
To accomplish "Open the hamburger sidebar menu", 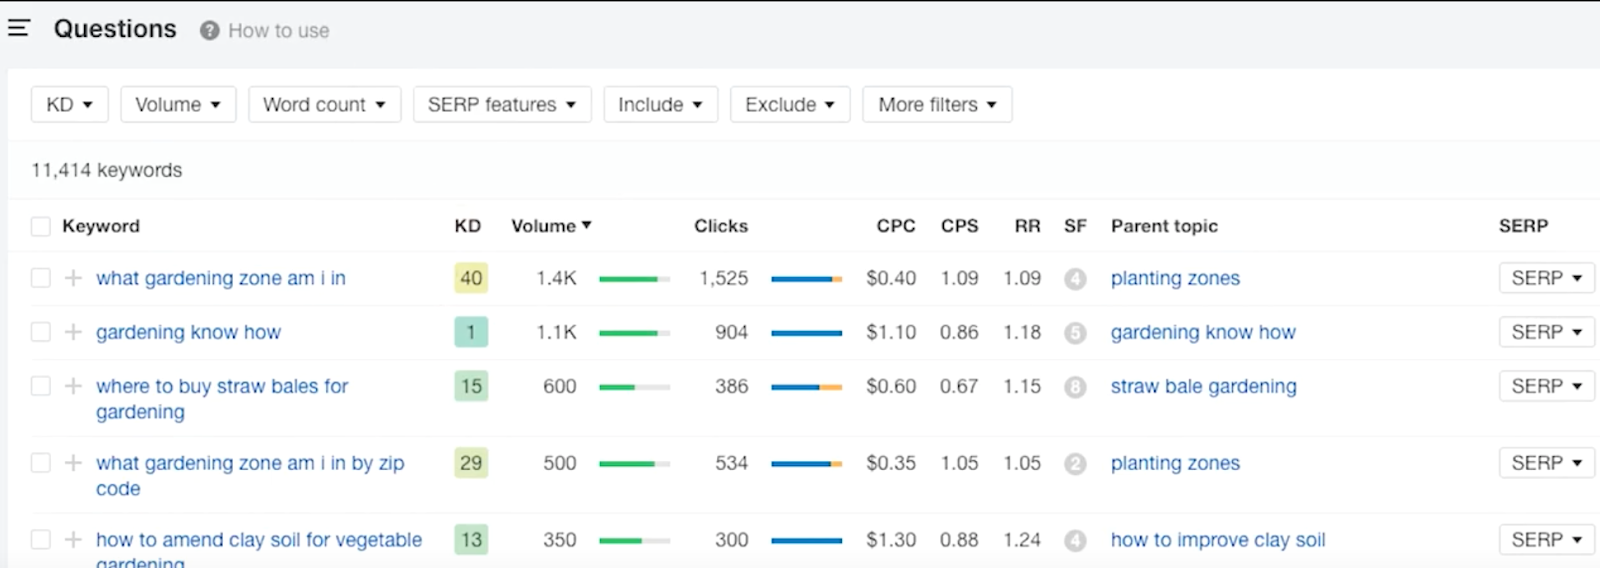I will point(18,28).
